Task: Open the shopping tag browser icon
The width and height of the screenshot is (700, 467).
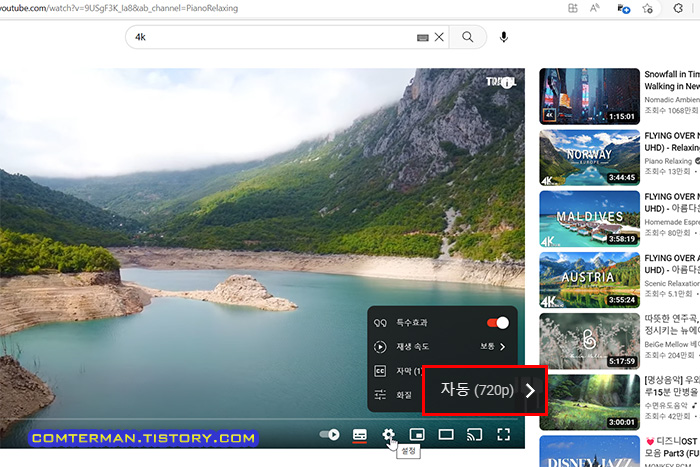Action: click(x=623, y=8)
